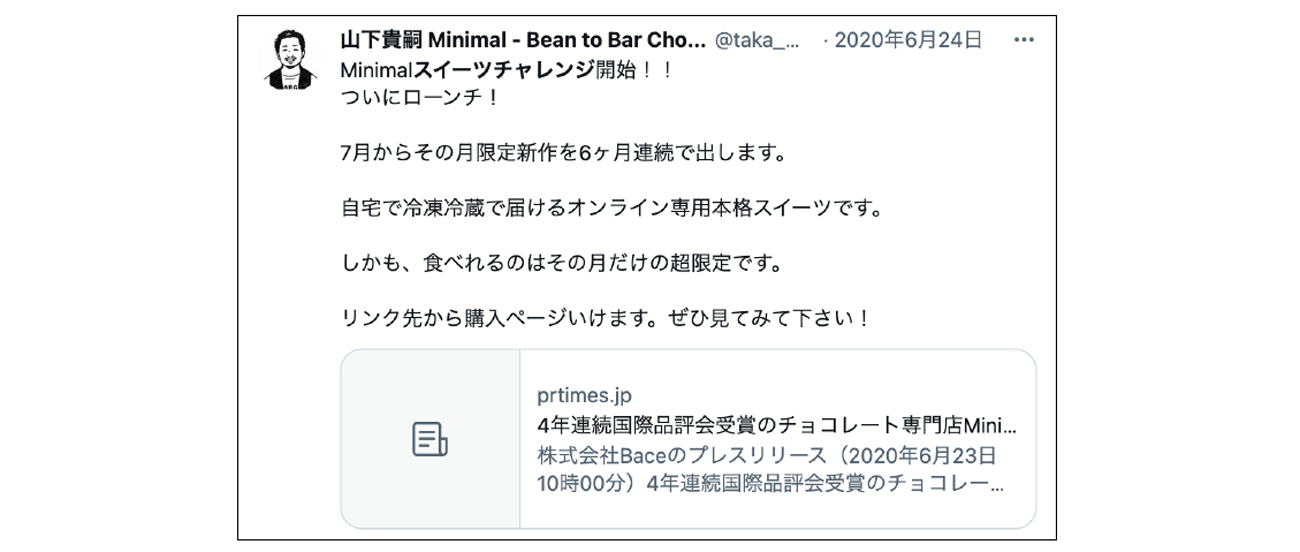Click card description 株式会社Baceのプレスリリース line
The height and width of the screenshot is (552, 1300).
[766, 456]
